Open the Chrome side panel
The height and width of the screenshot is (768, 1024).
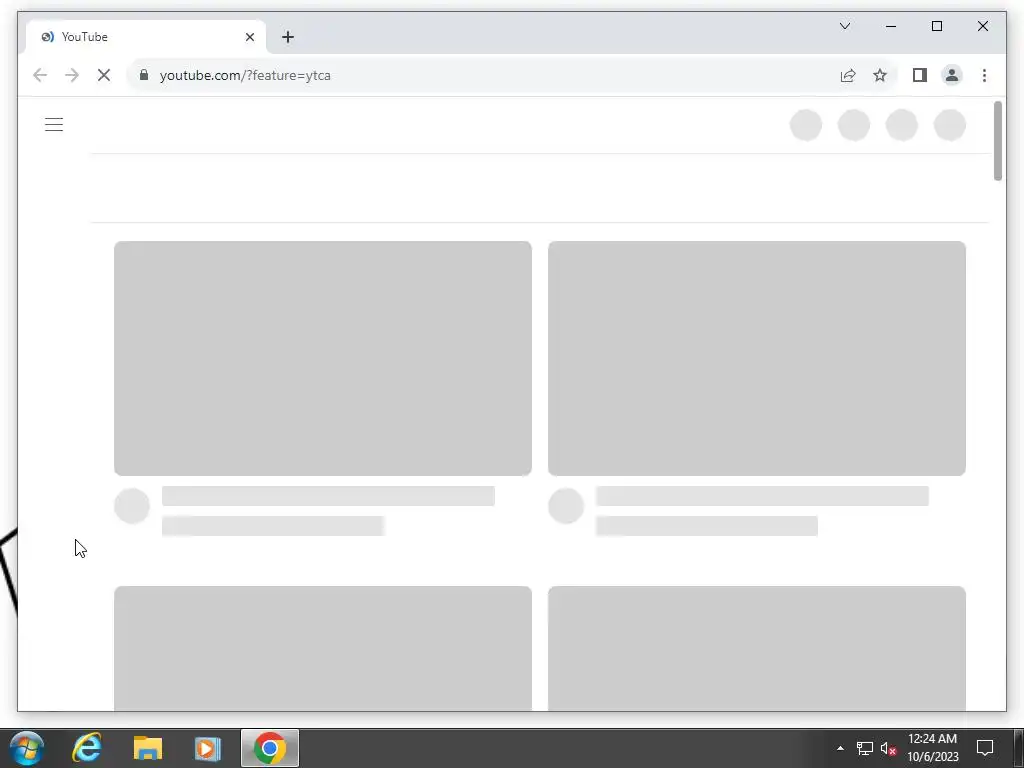coord(920,75)
